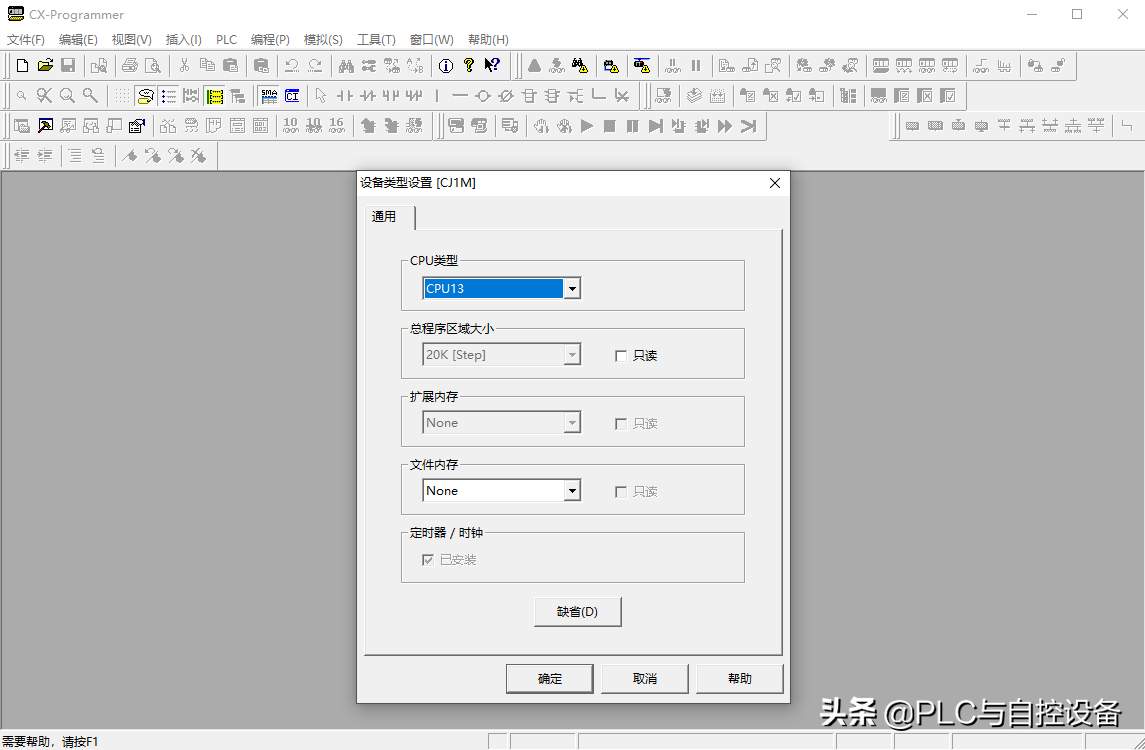This screenshot has width=1145, height=750.
Task: Toggle the 只读 checkbox for 总程序区域大小
Action: point(621,356)
